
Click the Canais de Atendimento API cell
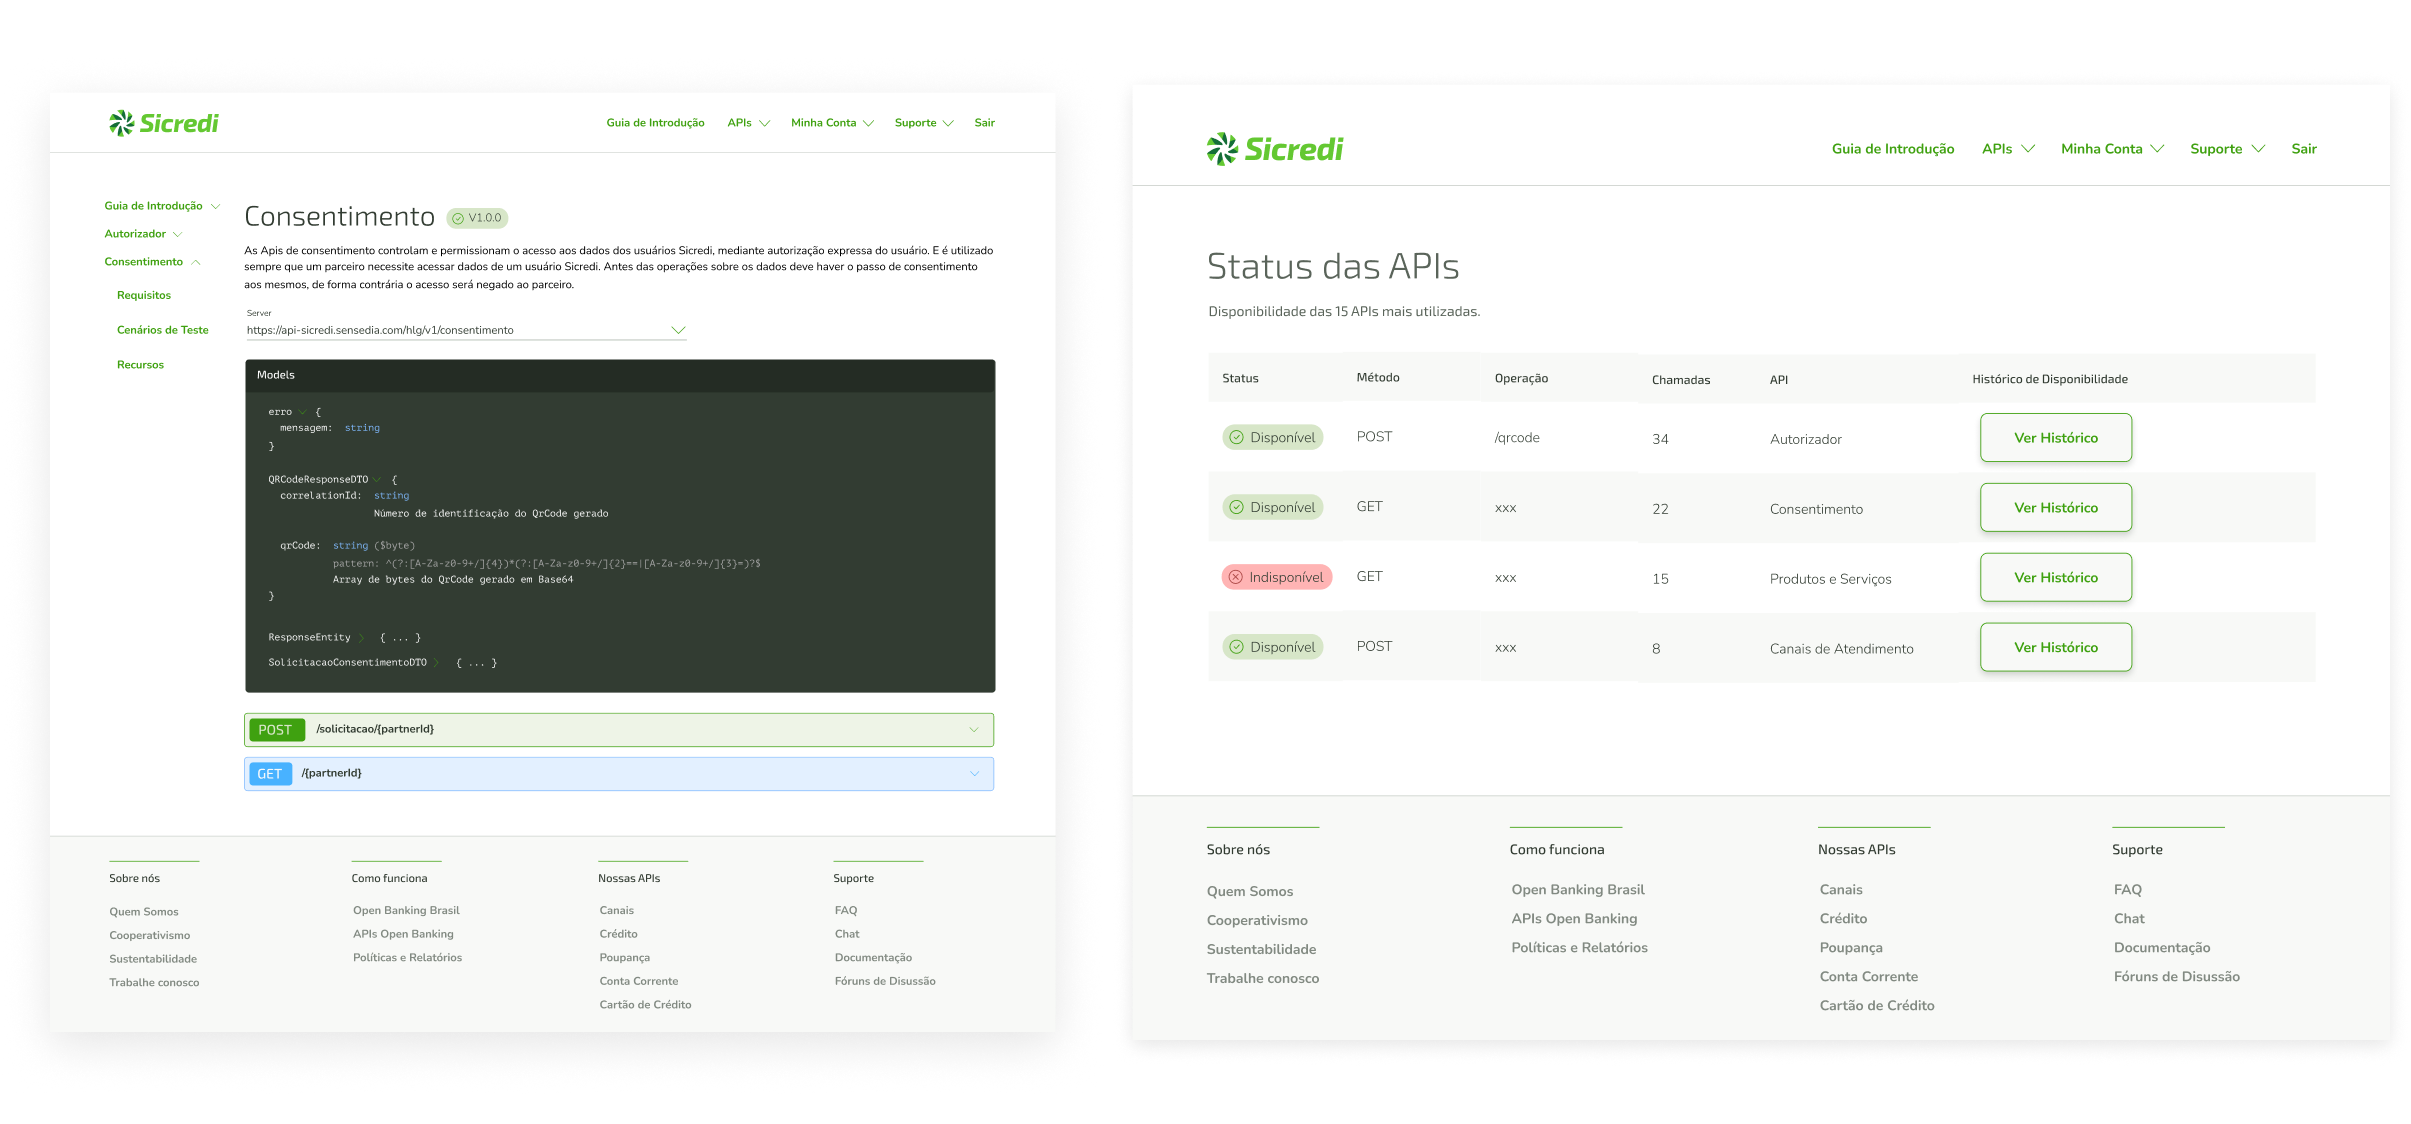point(1842,649)
